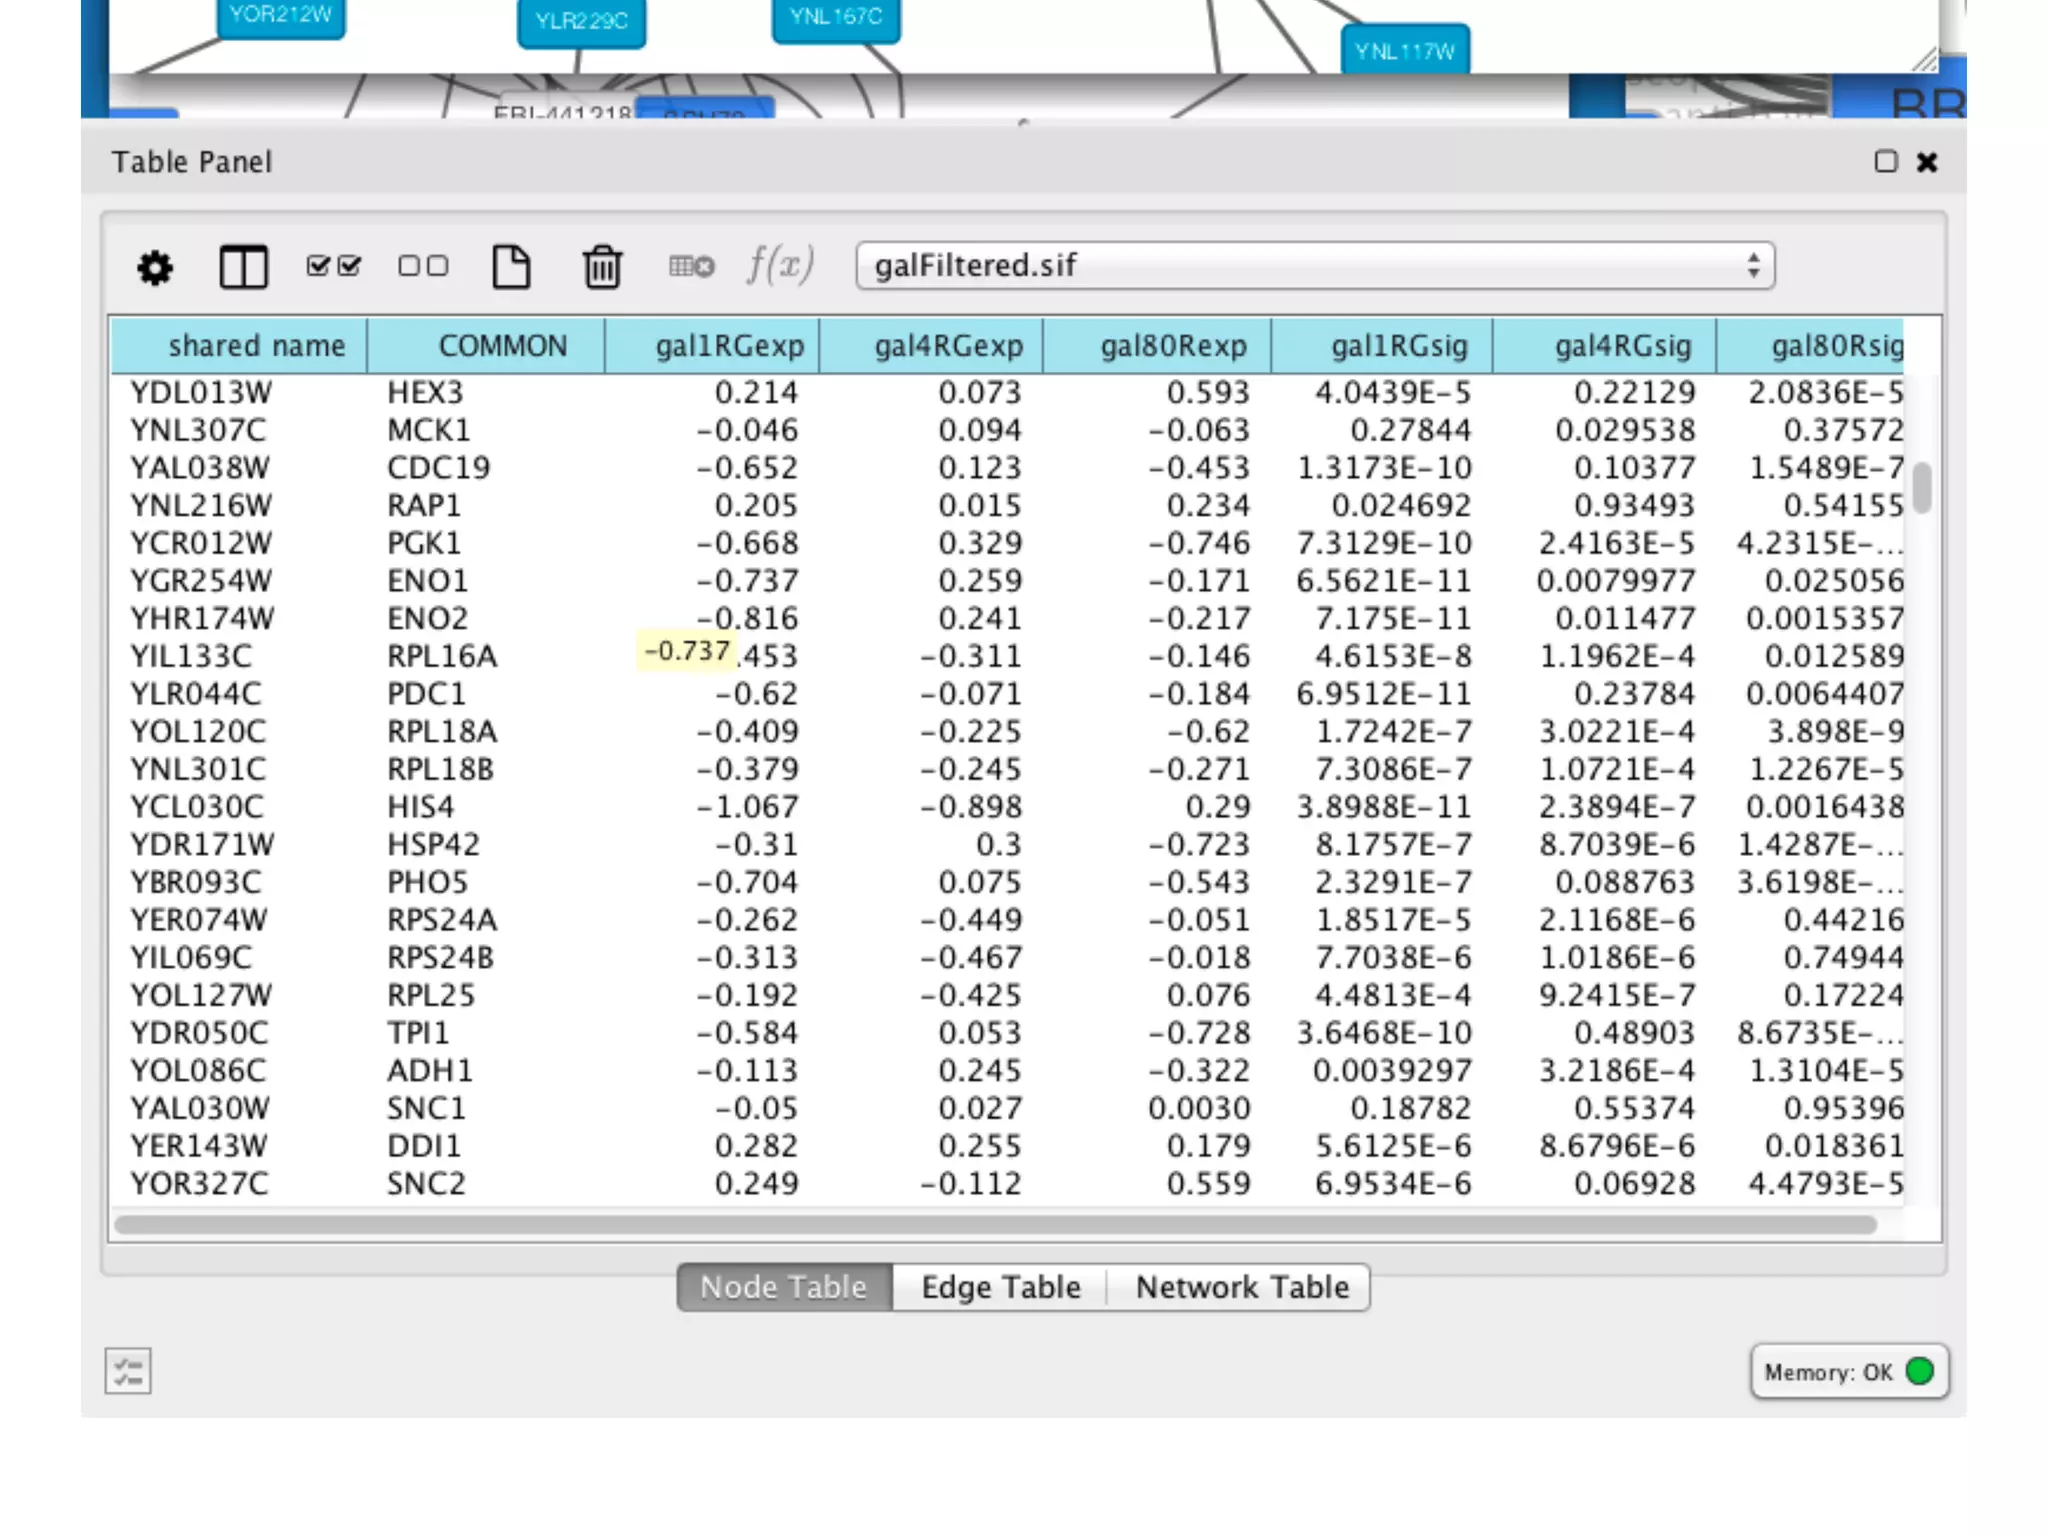Image resolution: width=2048 pixels, height=1536 pixels.
Task: Click the select all columns checkmarks icon
Action: tap(333, 266)
